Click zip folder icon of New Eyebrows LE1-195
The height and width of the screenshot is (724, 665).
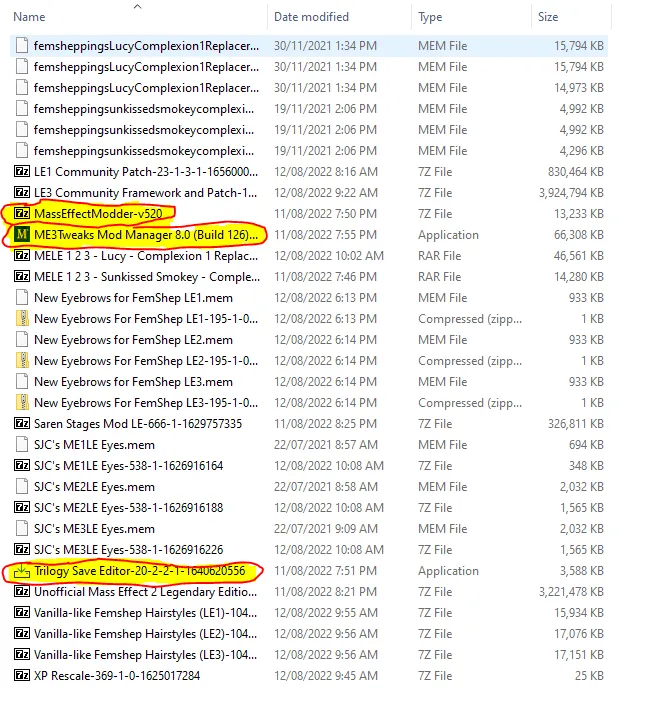[22, 319]
